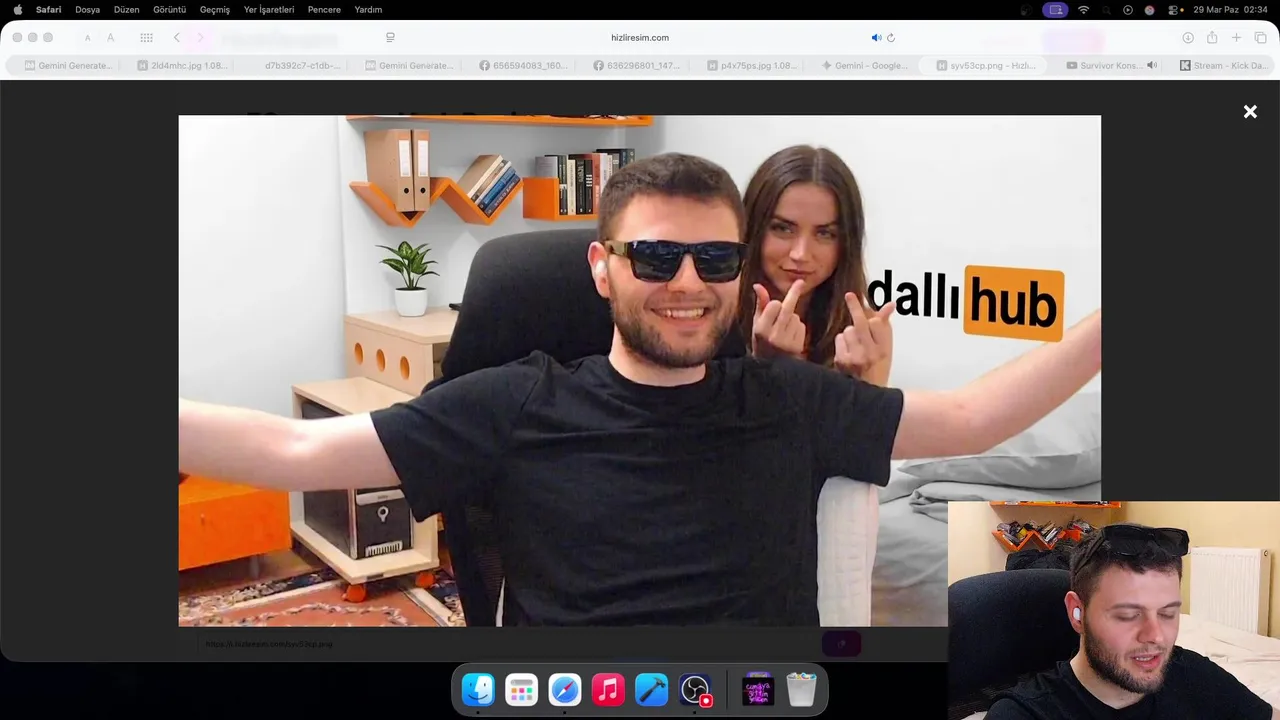Click the purple screen-sharing menu bar icon

(x=1055, y=10)
